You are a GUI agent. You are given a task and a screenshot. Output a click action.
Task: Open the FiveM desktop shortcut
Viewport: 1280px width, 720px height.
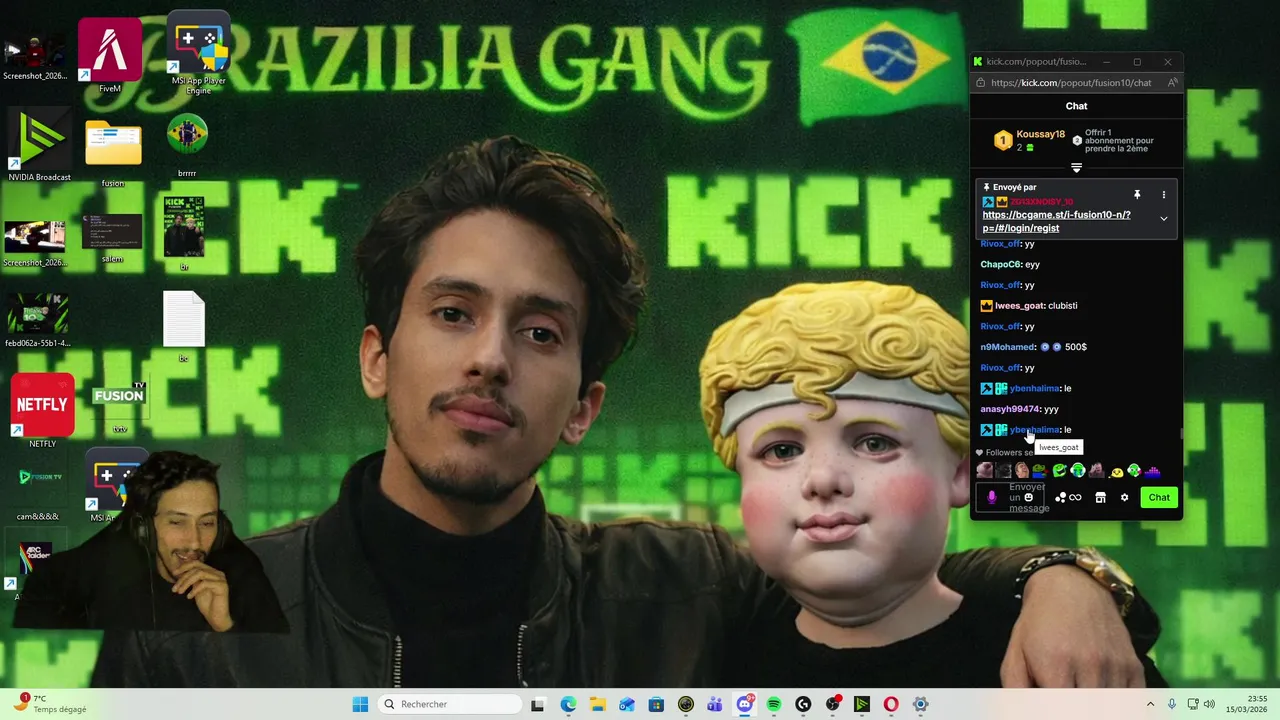109,55
